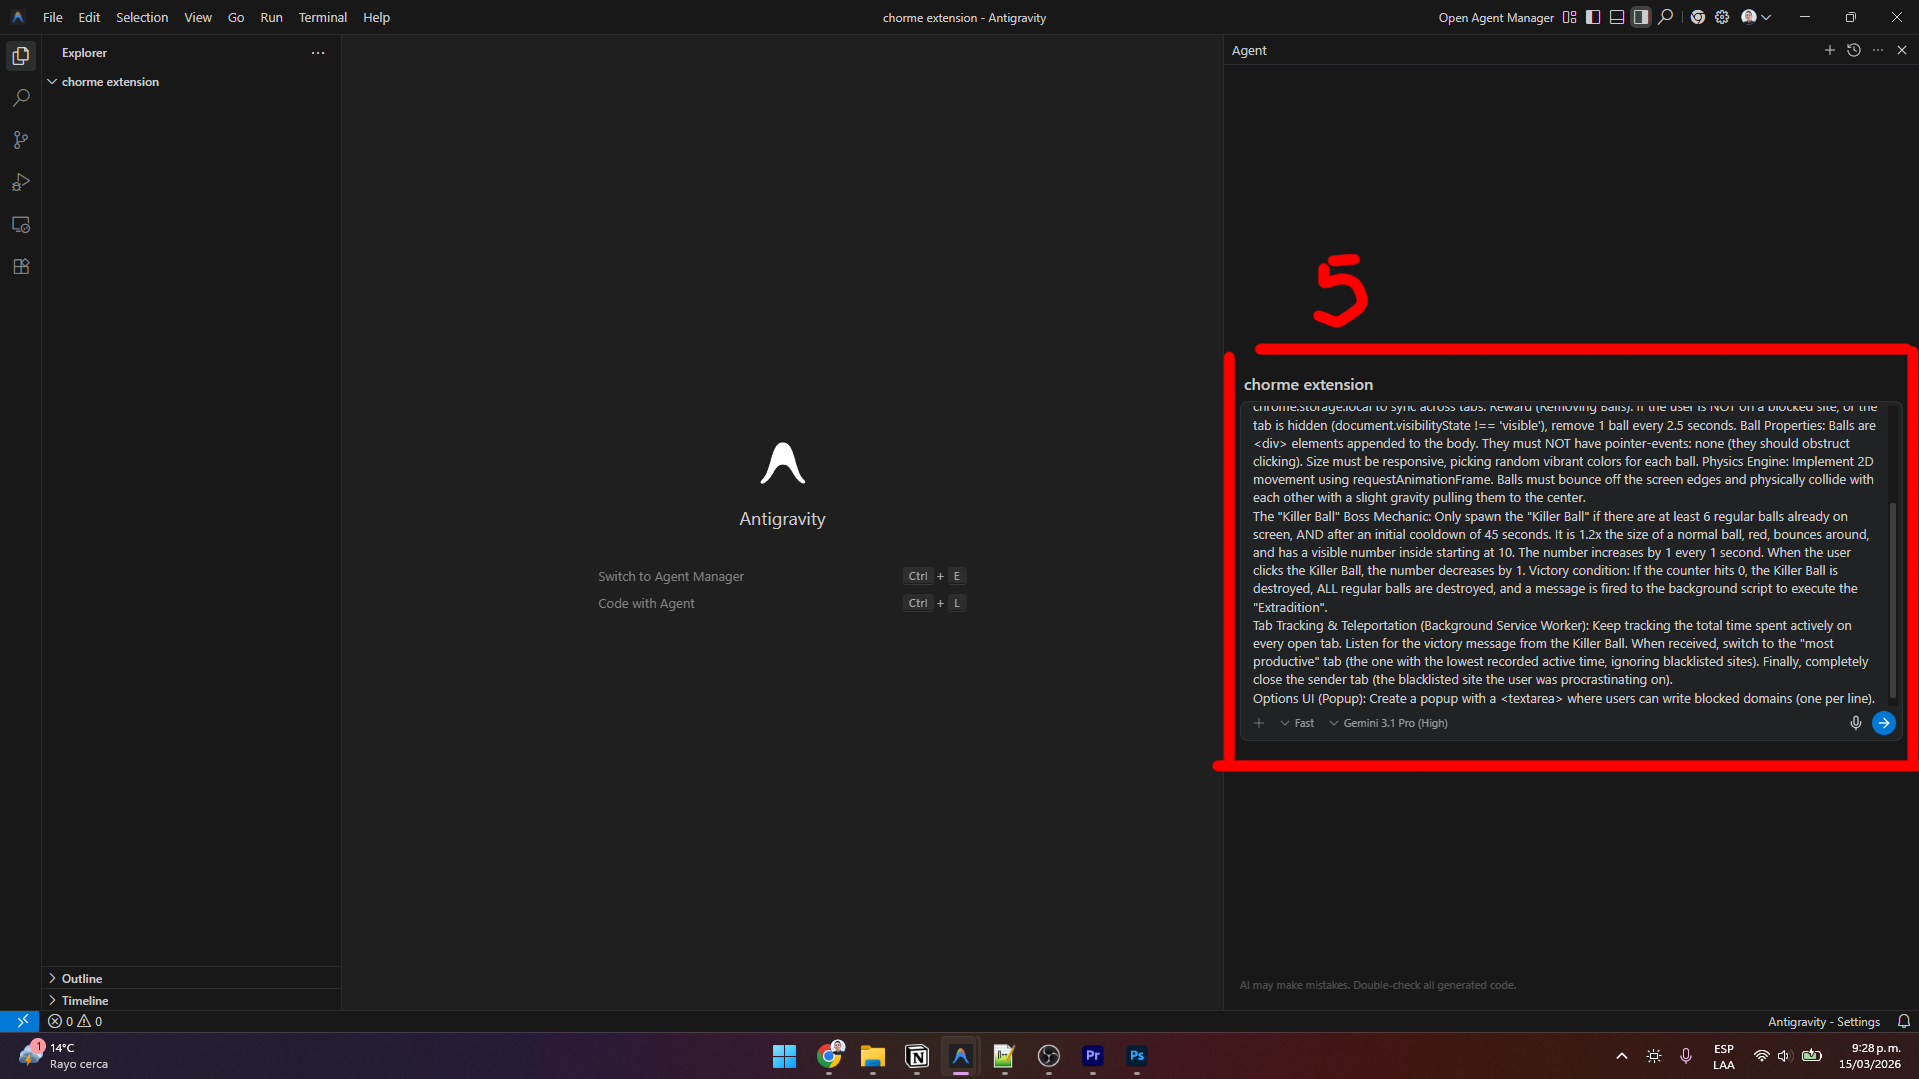Click the Antigravity logo in title bar
Image resolution: width=1919 pixels, height=1079 pixels.
[x=18, y=17]
